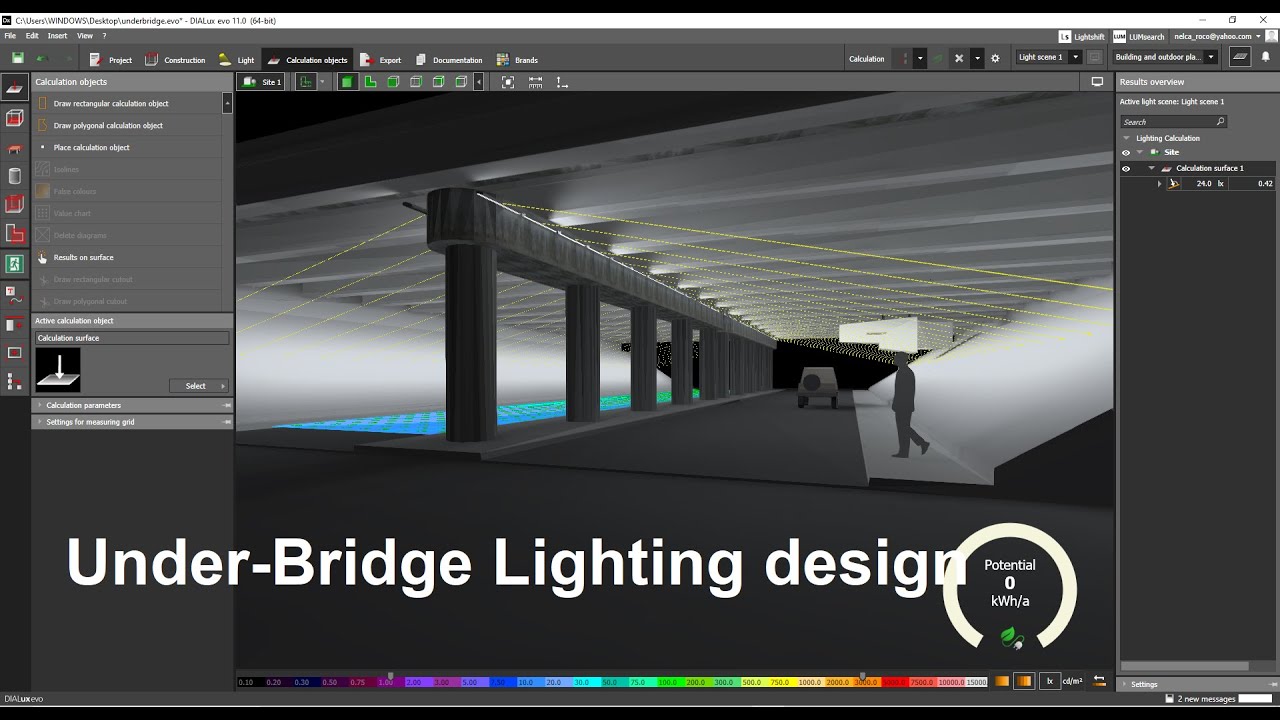The height and width of the screenshot is (720, 1280).
Task: Click Draw rectangular calculation object
Action: pos(127,103)
